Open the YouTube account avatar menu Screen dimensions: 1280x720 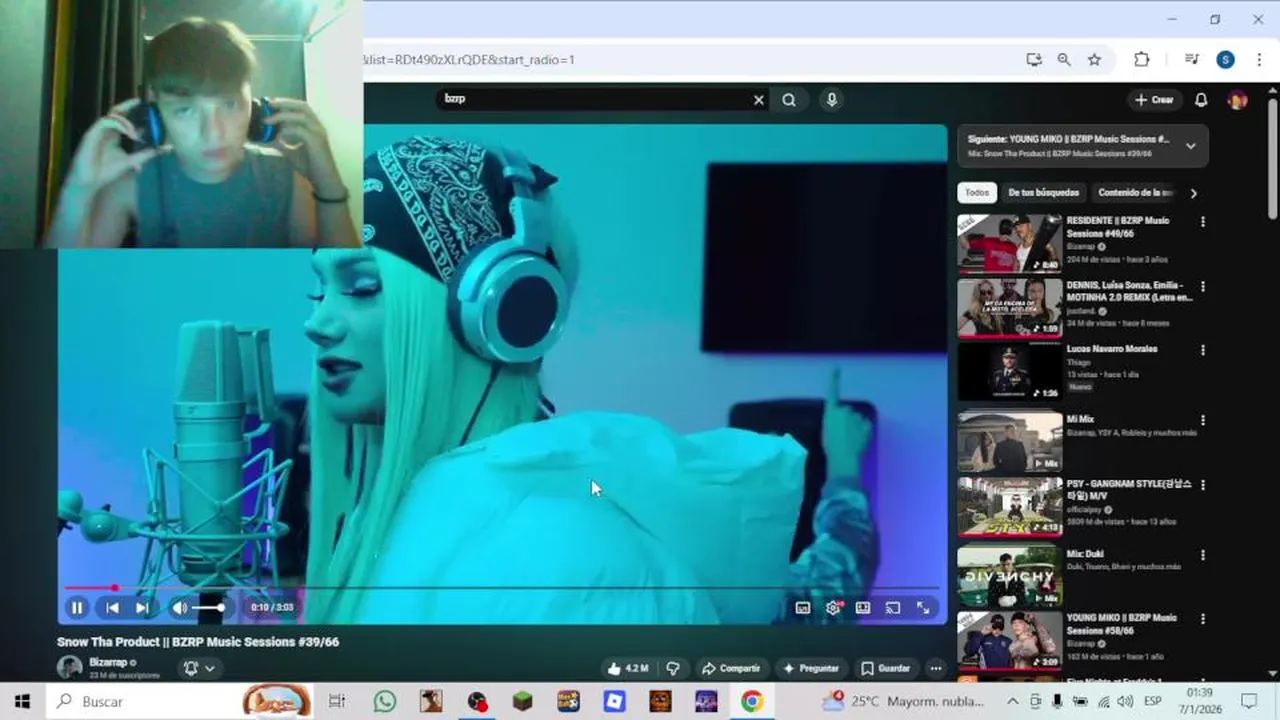point(1237,100)
